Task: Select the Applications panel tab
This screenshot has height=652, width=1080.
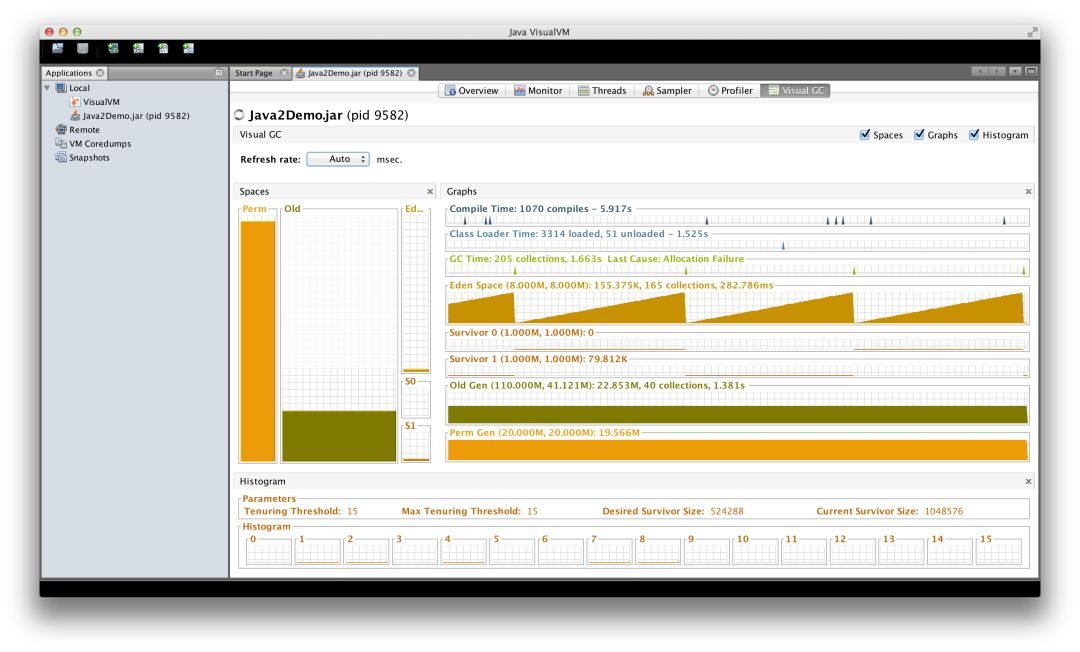Action: pos(68,73)
